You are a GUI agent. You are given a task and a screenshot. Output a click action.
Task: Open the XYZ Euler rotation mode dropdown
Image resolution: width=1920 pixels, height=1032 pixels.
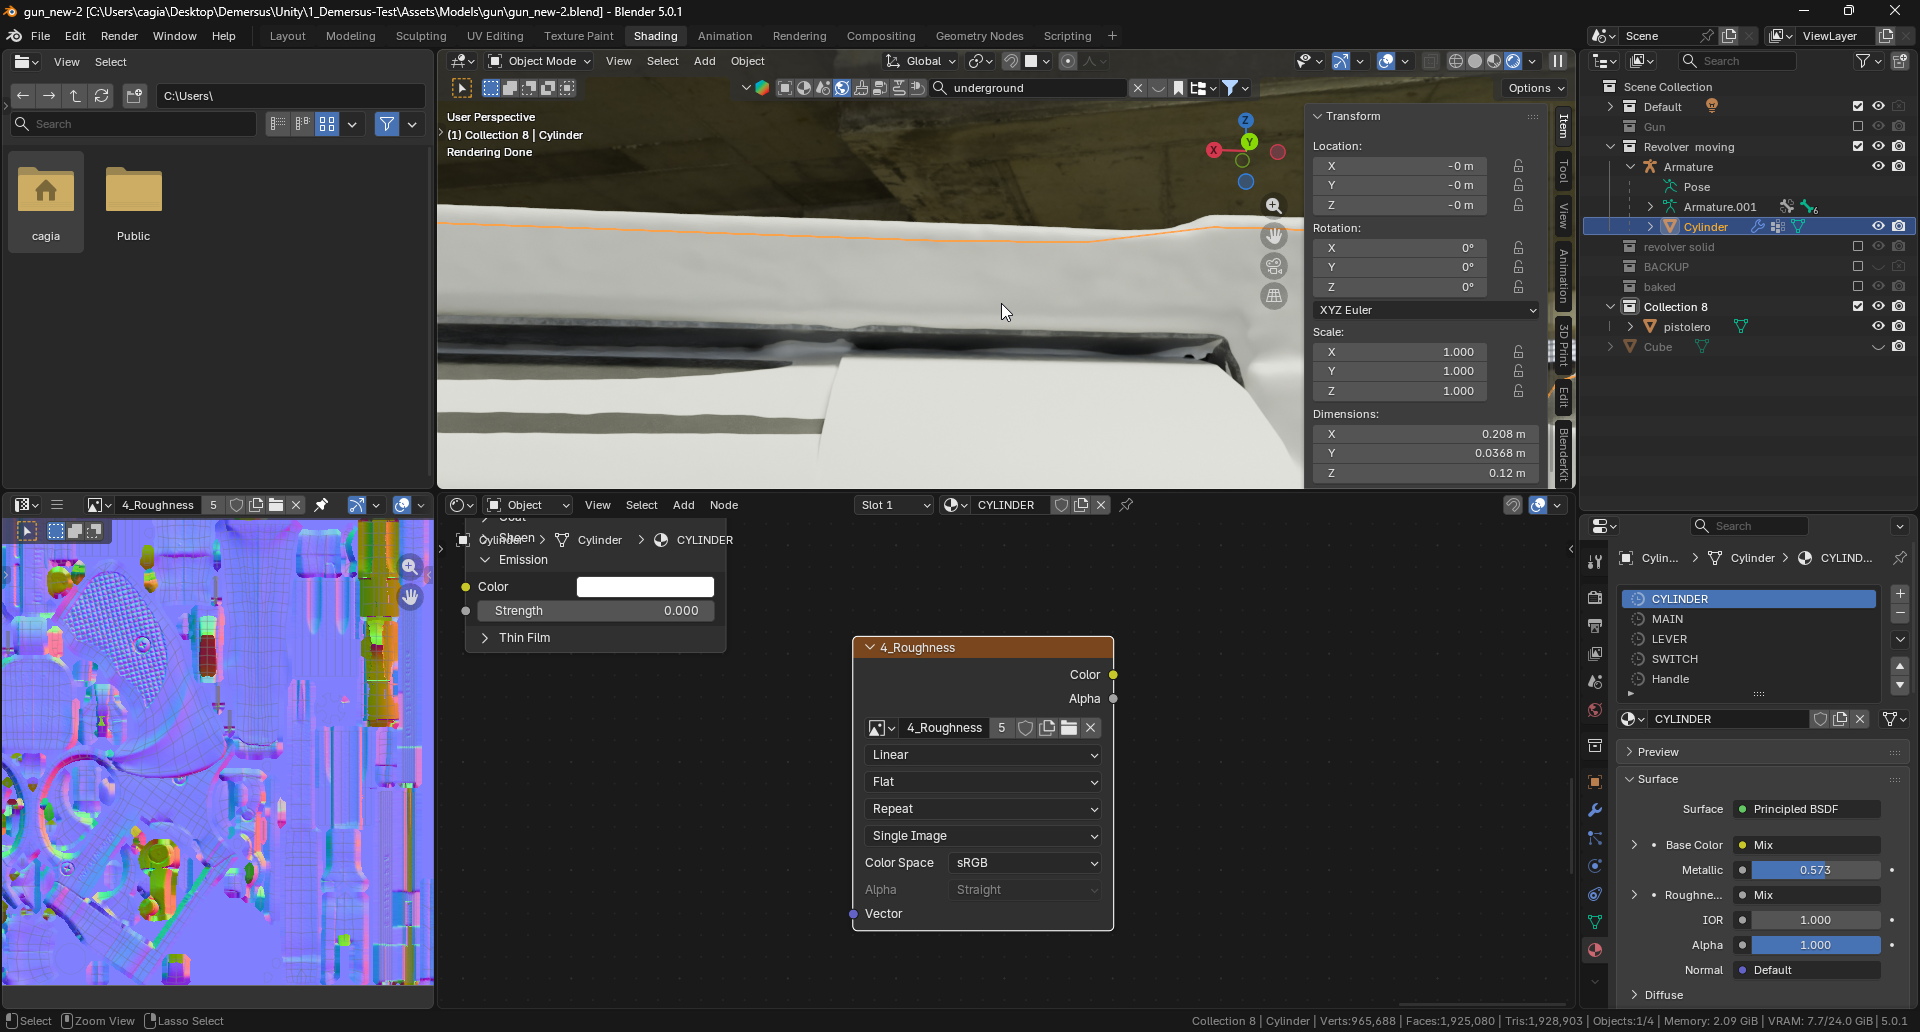pos(1426,310)
